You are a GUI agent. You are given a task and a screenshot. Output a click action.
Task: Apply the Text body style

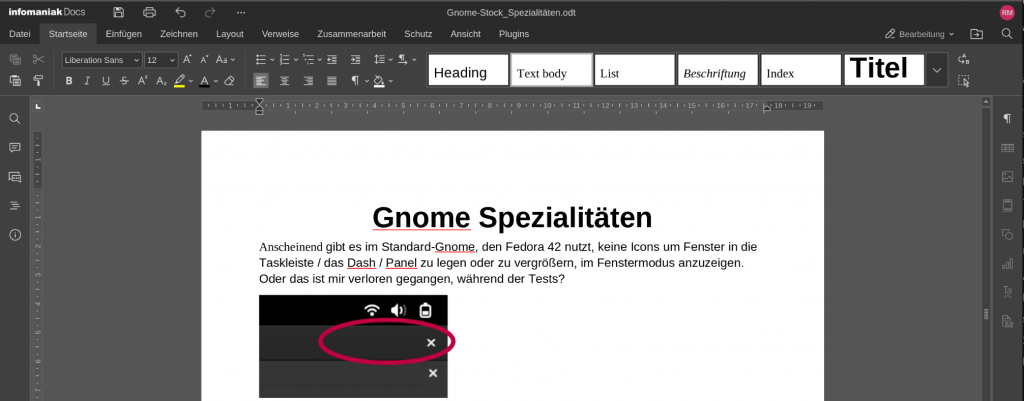(x=551, y=70)
